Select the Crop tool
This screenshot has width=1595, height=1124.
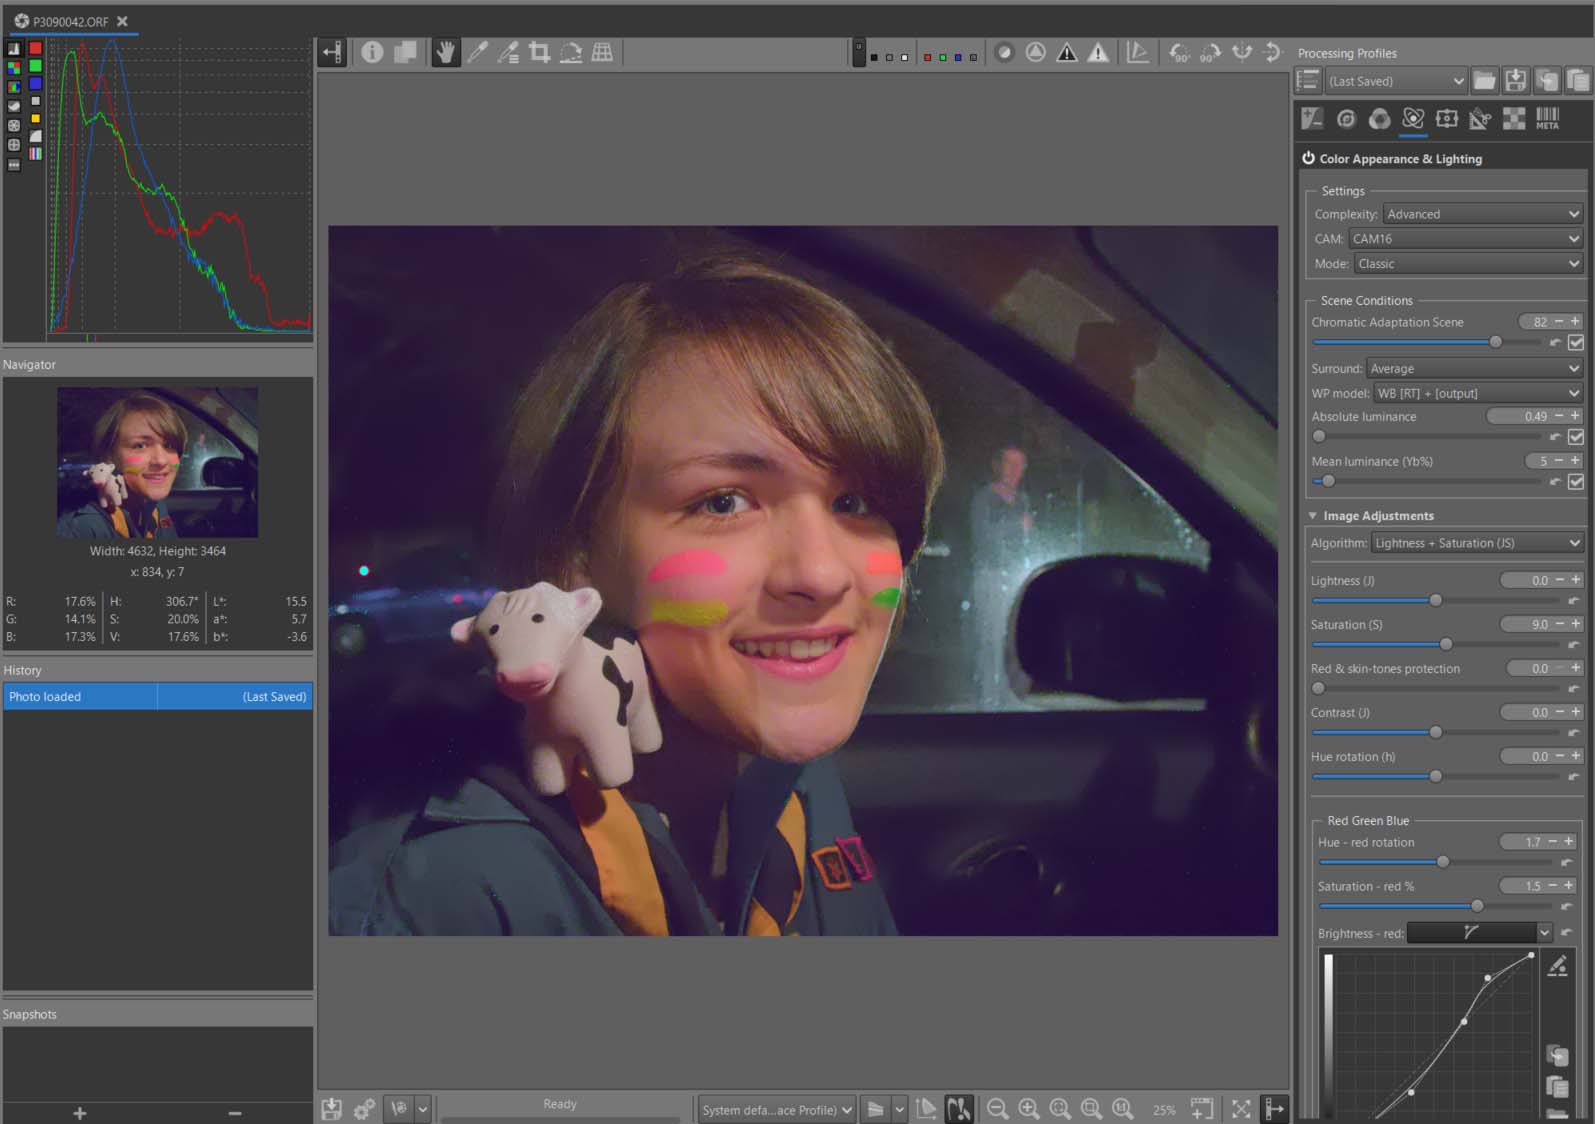(x=540, y=52)
